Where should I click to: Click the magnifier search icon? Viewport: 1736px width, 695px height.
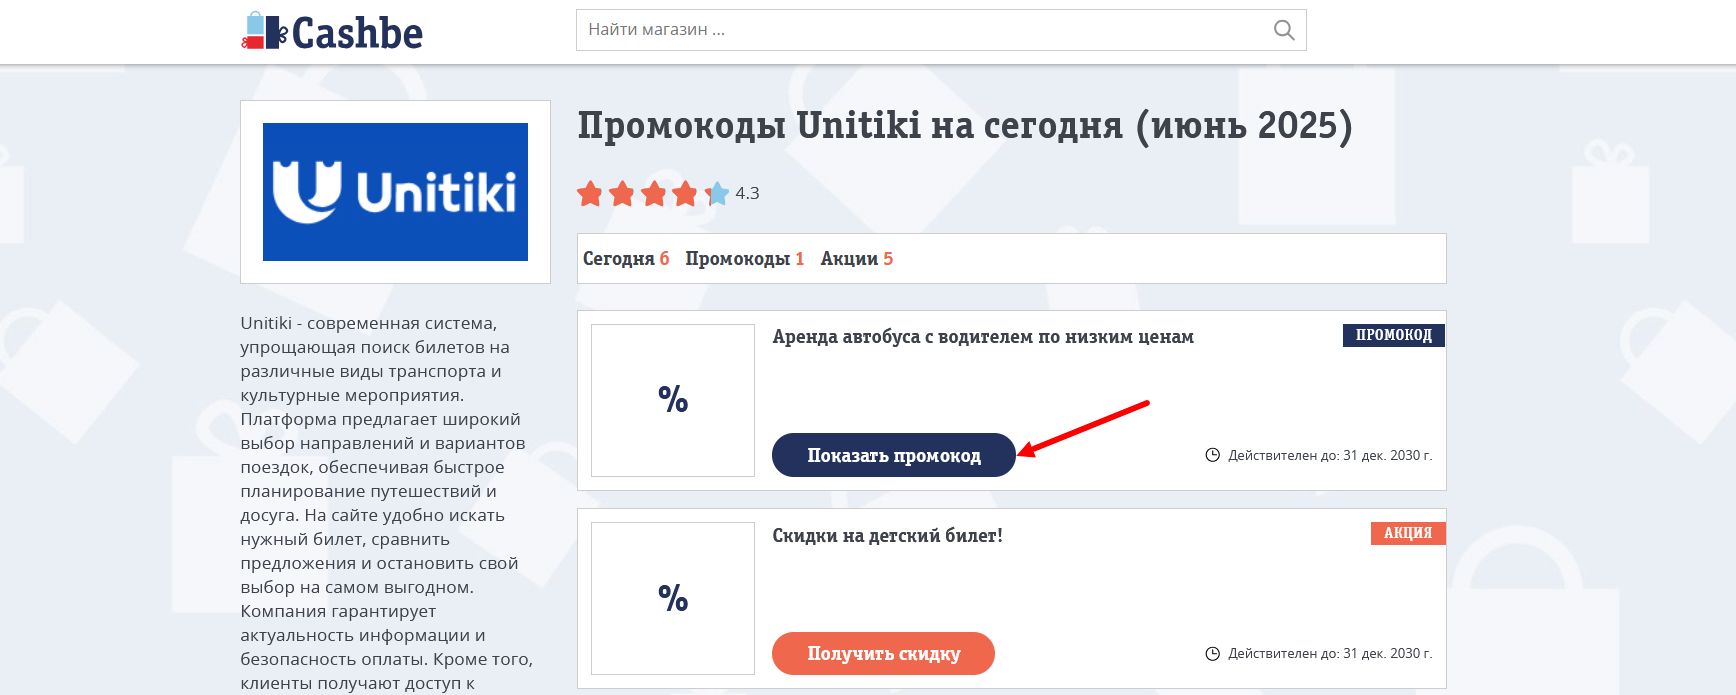coord(1284,30)
